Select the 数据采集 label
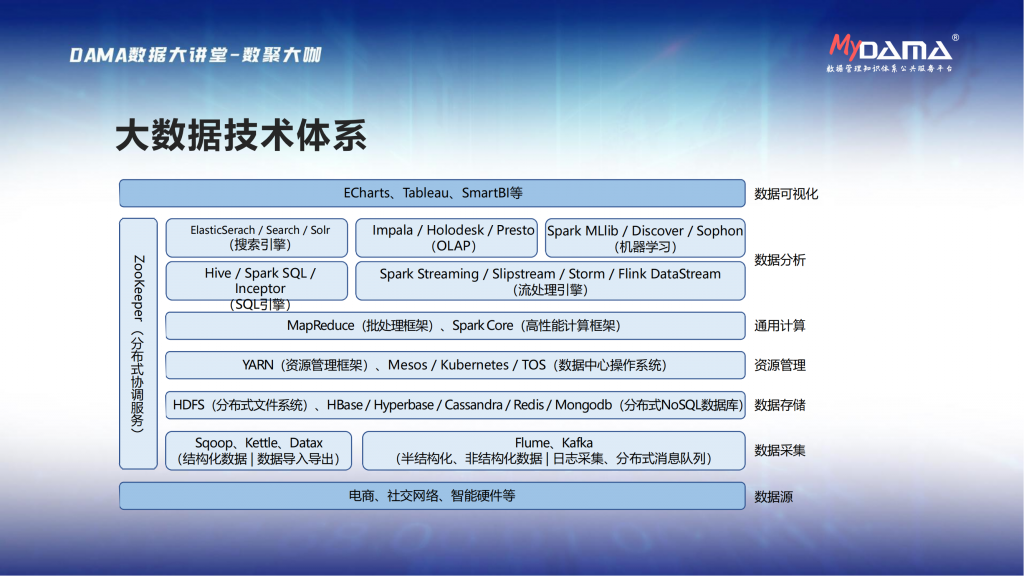The width and height of the screenshot is (1024, 576). 780,451
